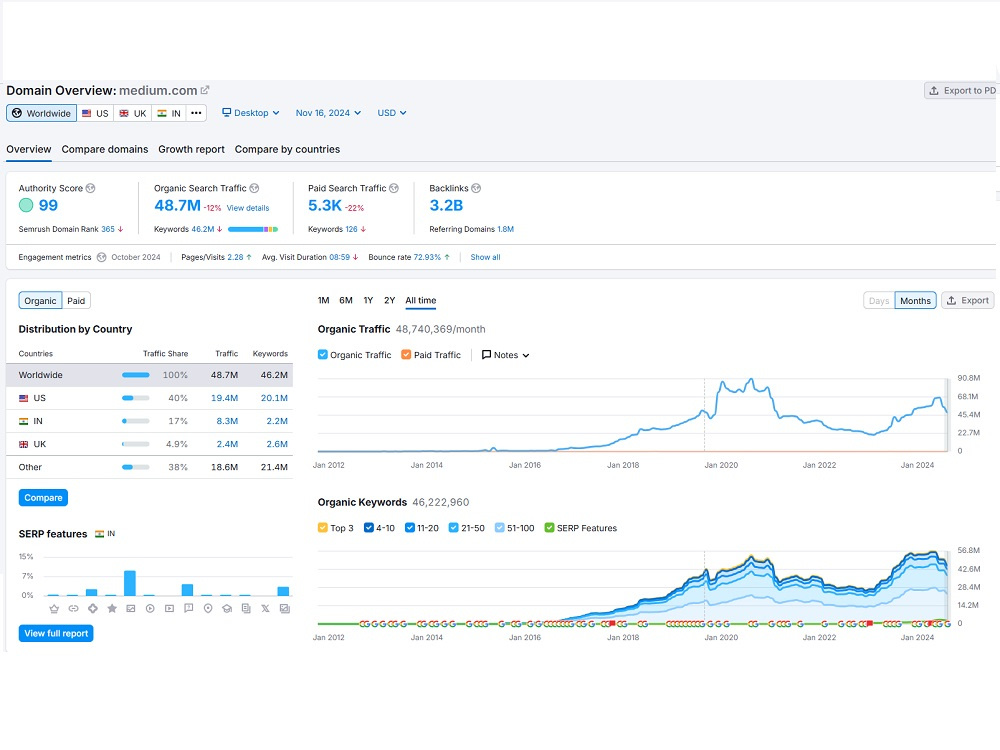Open the Nov 16, 2024 date dropdown
Screen dimensions: 1000x750
click(x=328, y=113)
